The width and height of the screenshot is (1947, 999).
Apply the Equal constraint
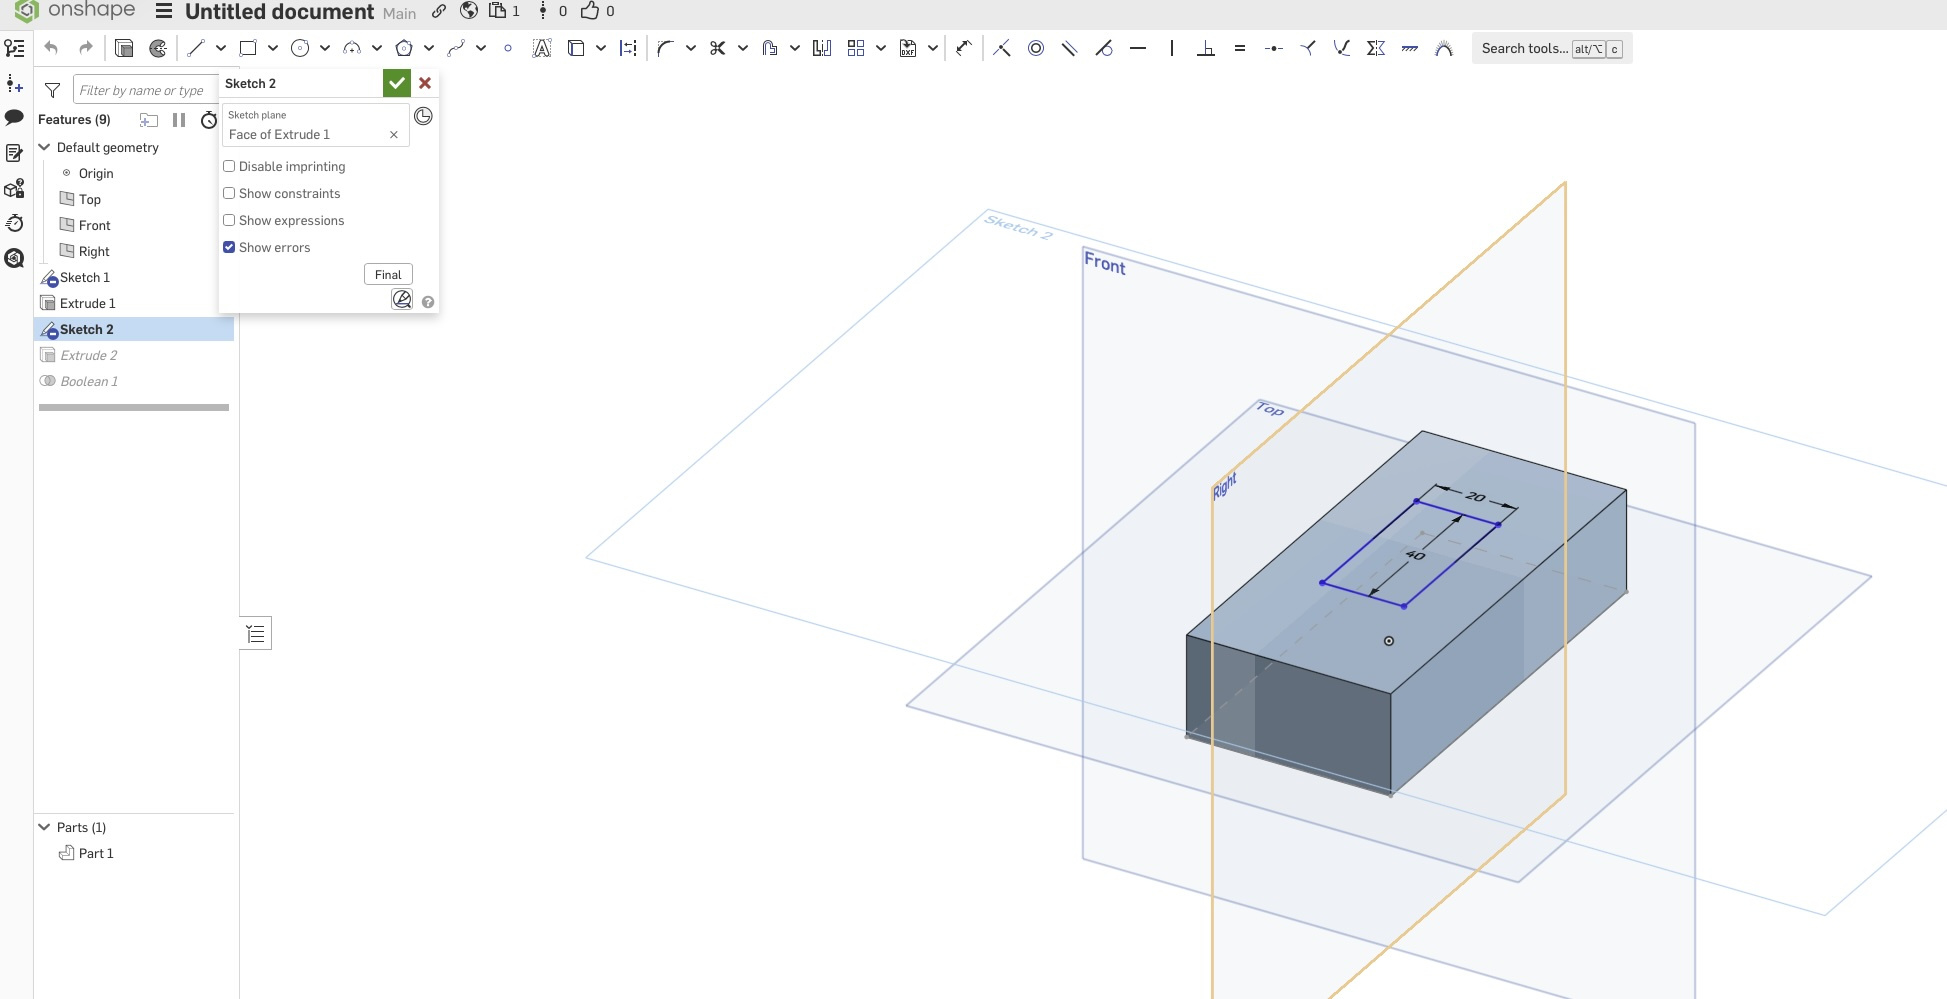1240,48
